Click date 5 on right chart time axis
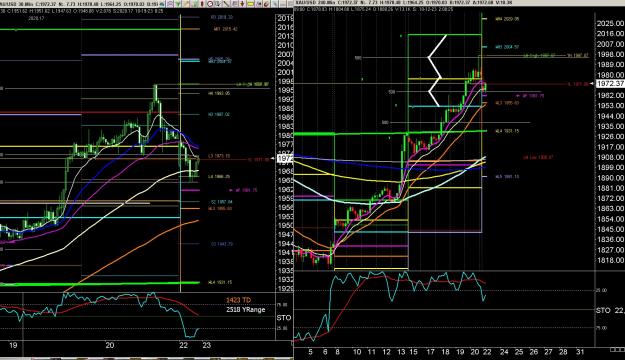625x360 pixels. pos(311,352)
